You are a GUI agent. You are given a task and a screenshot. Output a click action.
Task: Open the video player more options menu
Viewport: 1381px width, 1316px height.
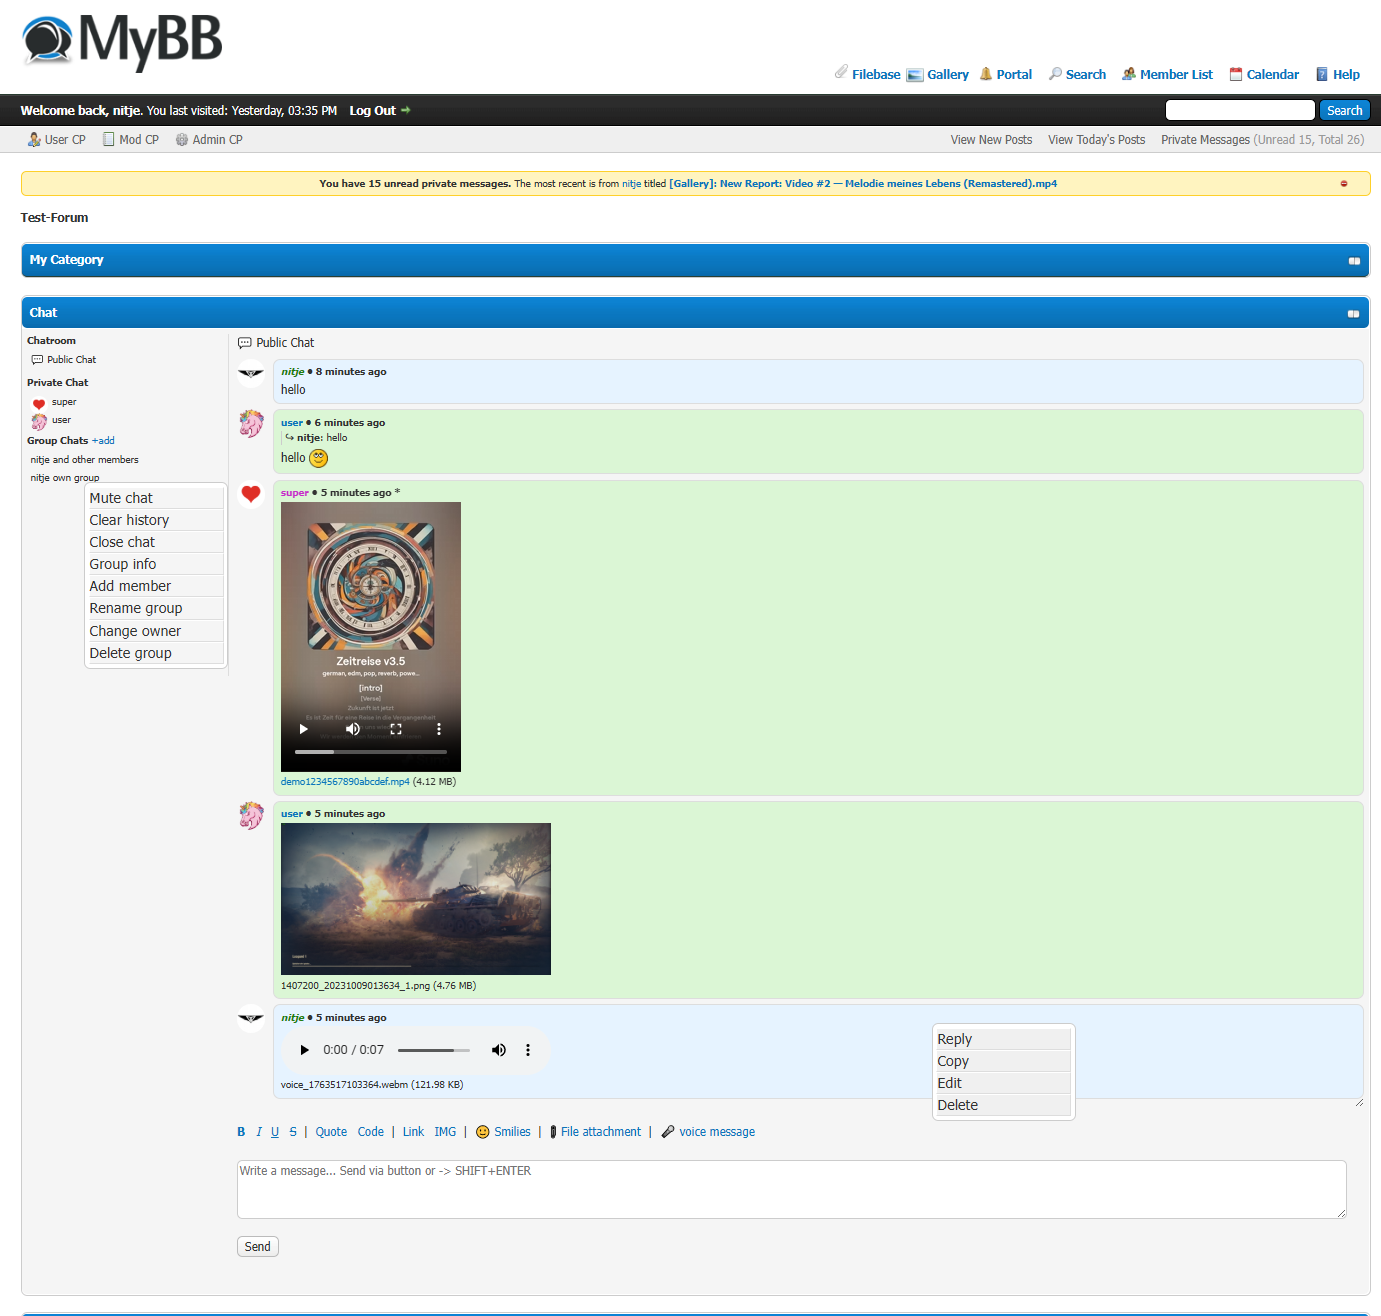coord(439,729)
